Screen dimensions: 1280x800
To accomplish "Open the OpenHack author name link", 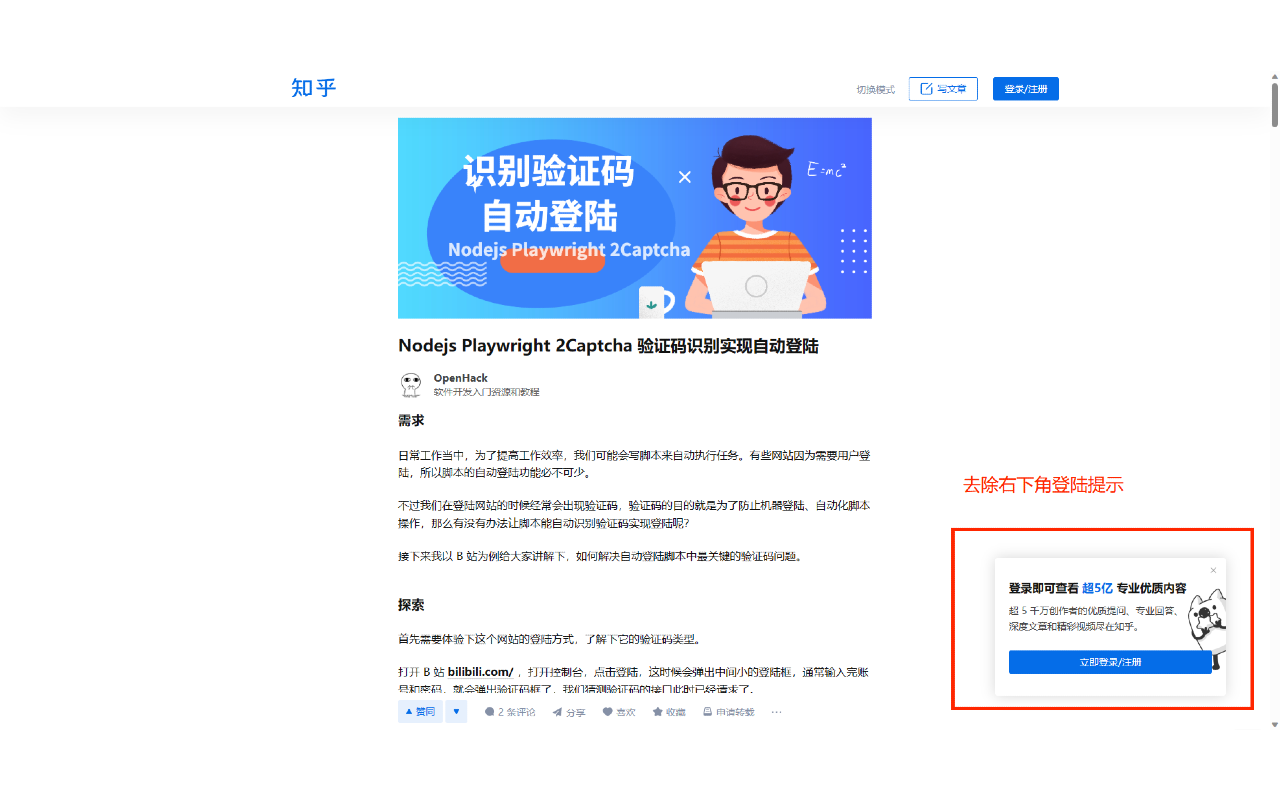I will (461, 378).
